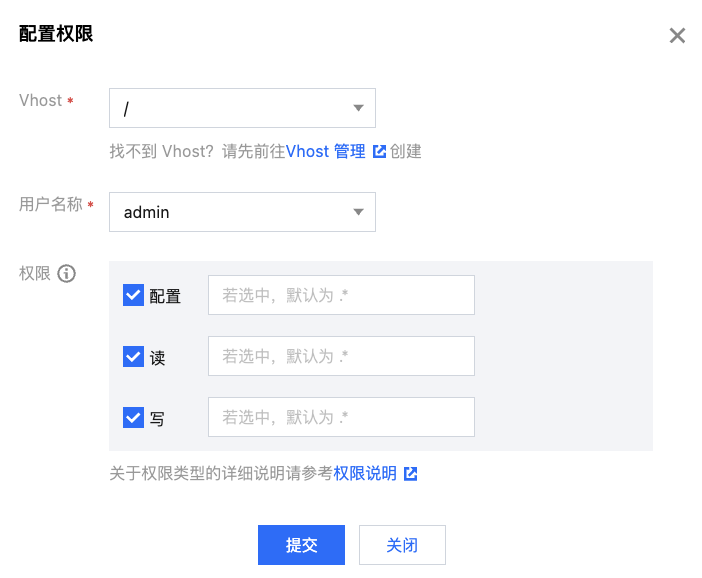The height and width of the screenshot is (578, 702).
Task: Focus the 配置 permission regex input
Action: (x=341, y=296)
